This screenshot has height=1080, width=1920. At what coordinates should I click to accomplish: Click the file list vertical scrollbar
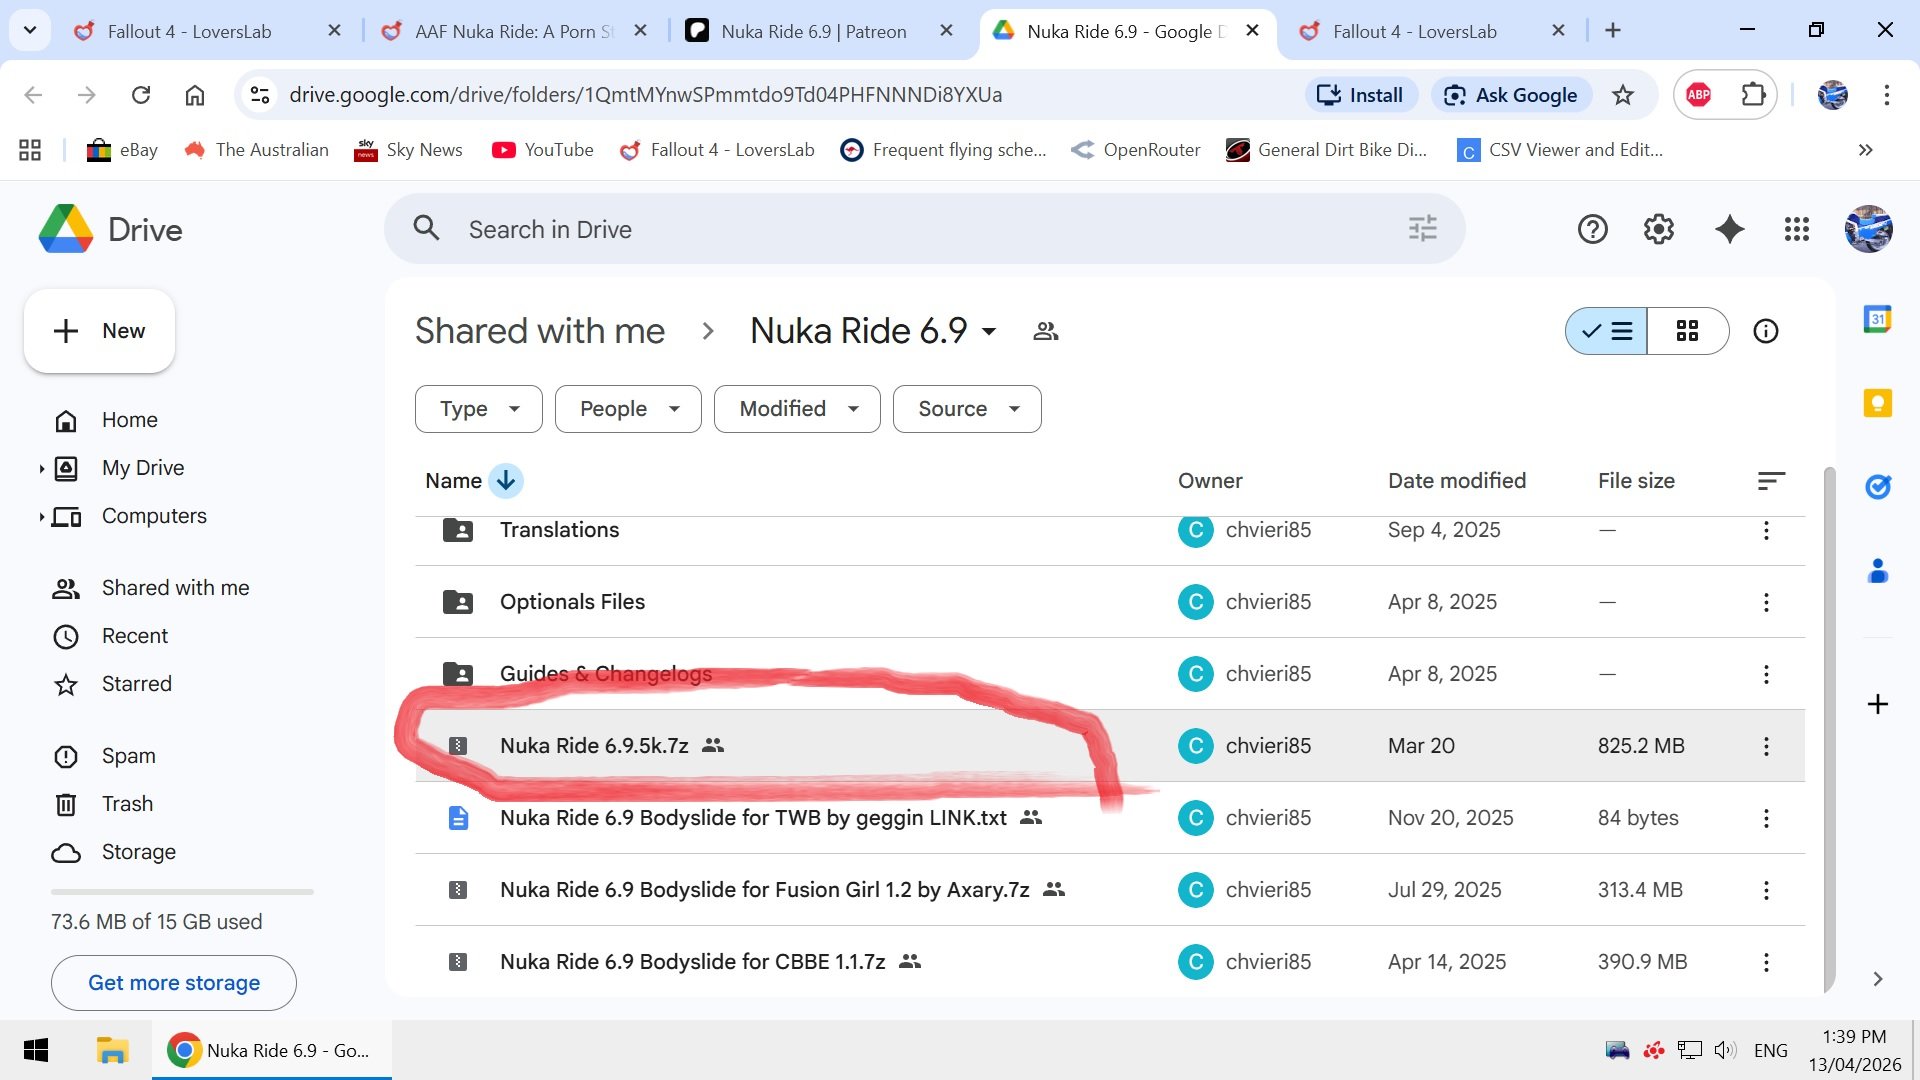coord(1829,730)
